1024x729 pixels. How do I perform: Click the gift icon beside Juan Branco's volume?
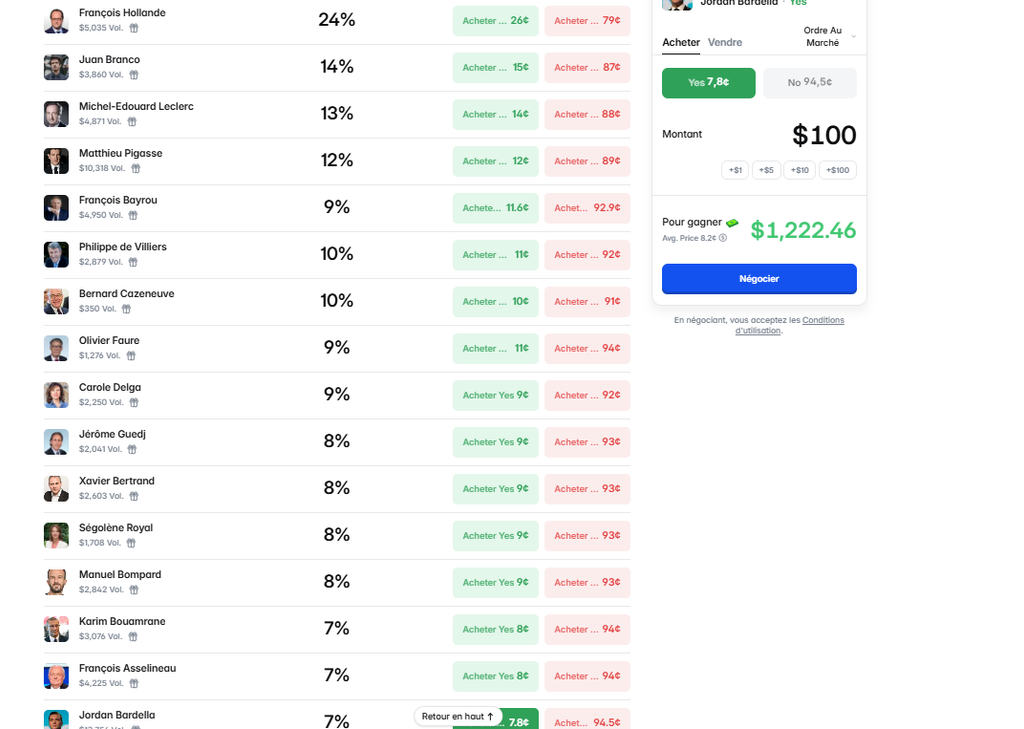pyautogui.click(x=134, y=75)
